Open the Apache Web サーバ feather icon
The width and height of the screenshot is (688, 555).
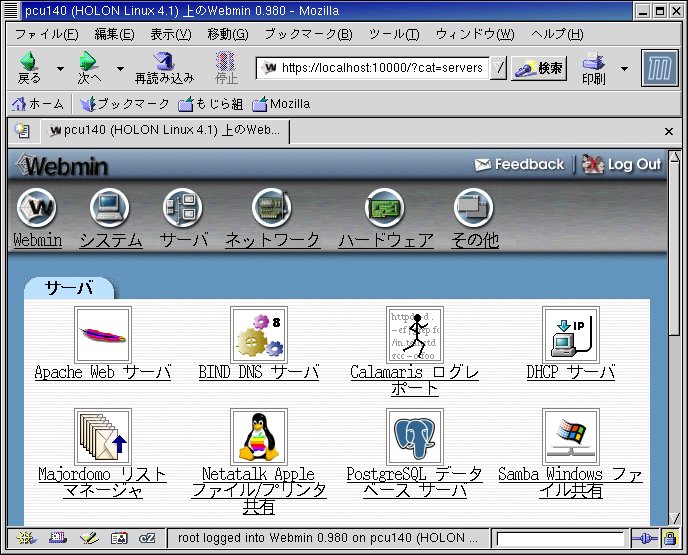coord(103,334)
